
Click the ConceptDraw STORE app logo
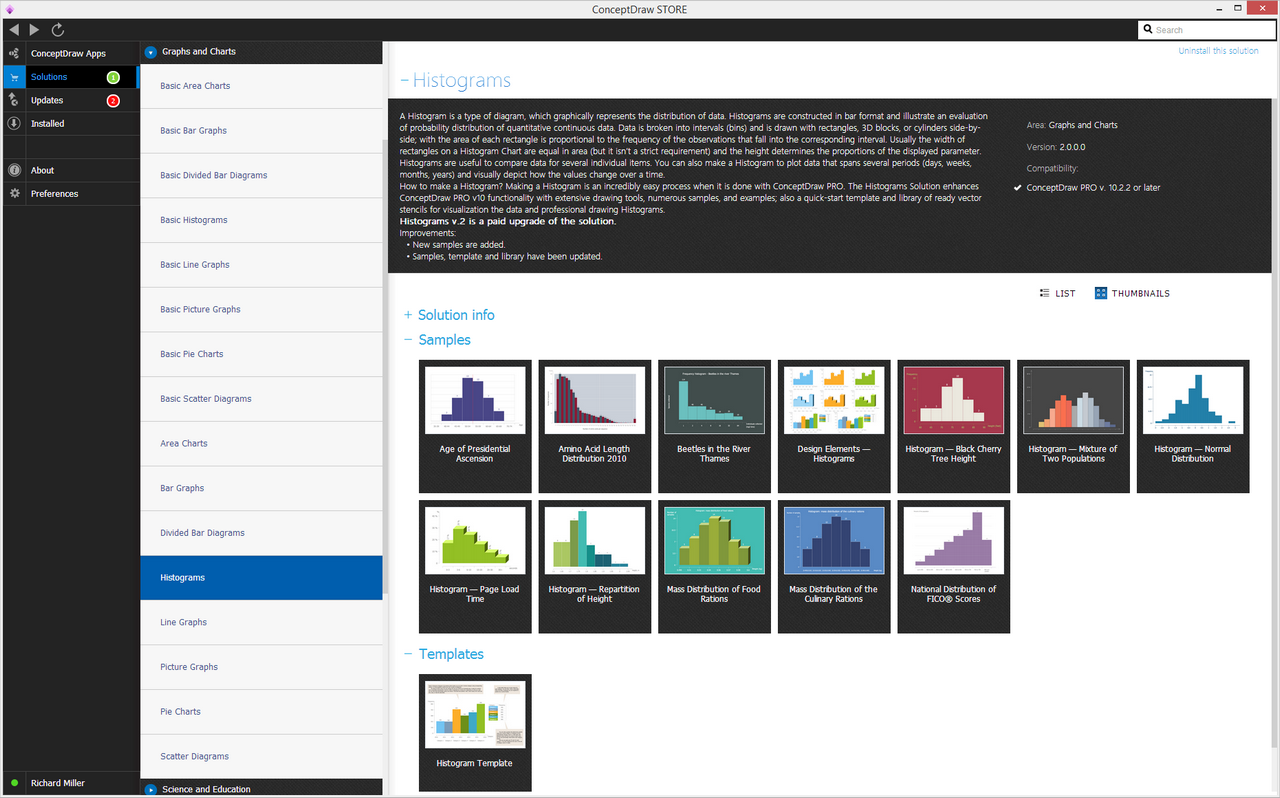[10, 9]
